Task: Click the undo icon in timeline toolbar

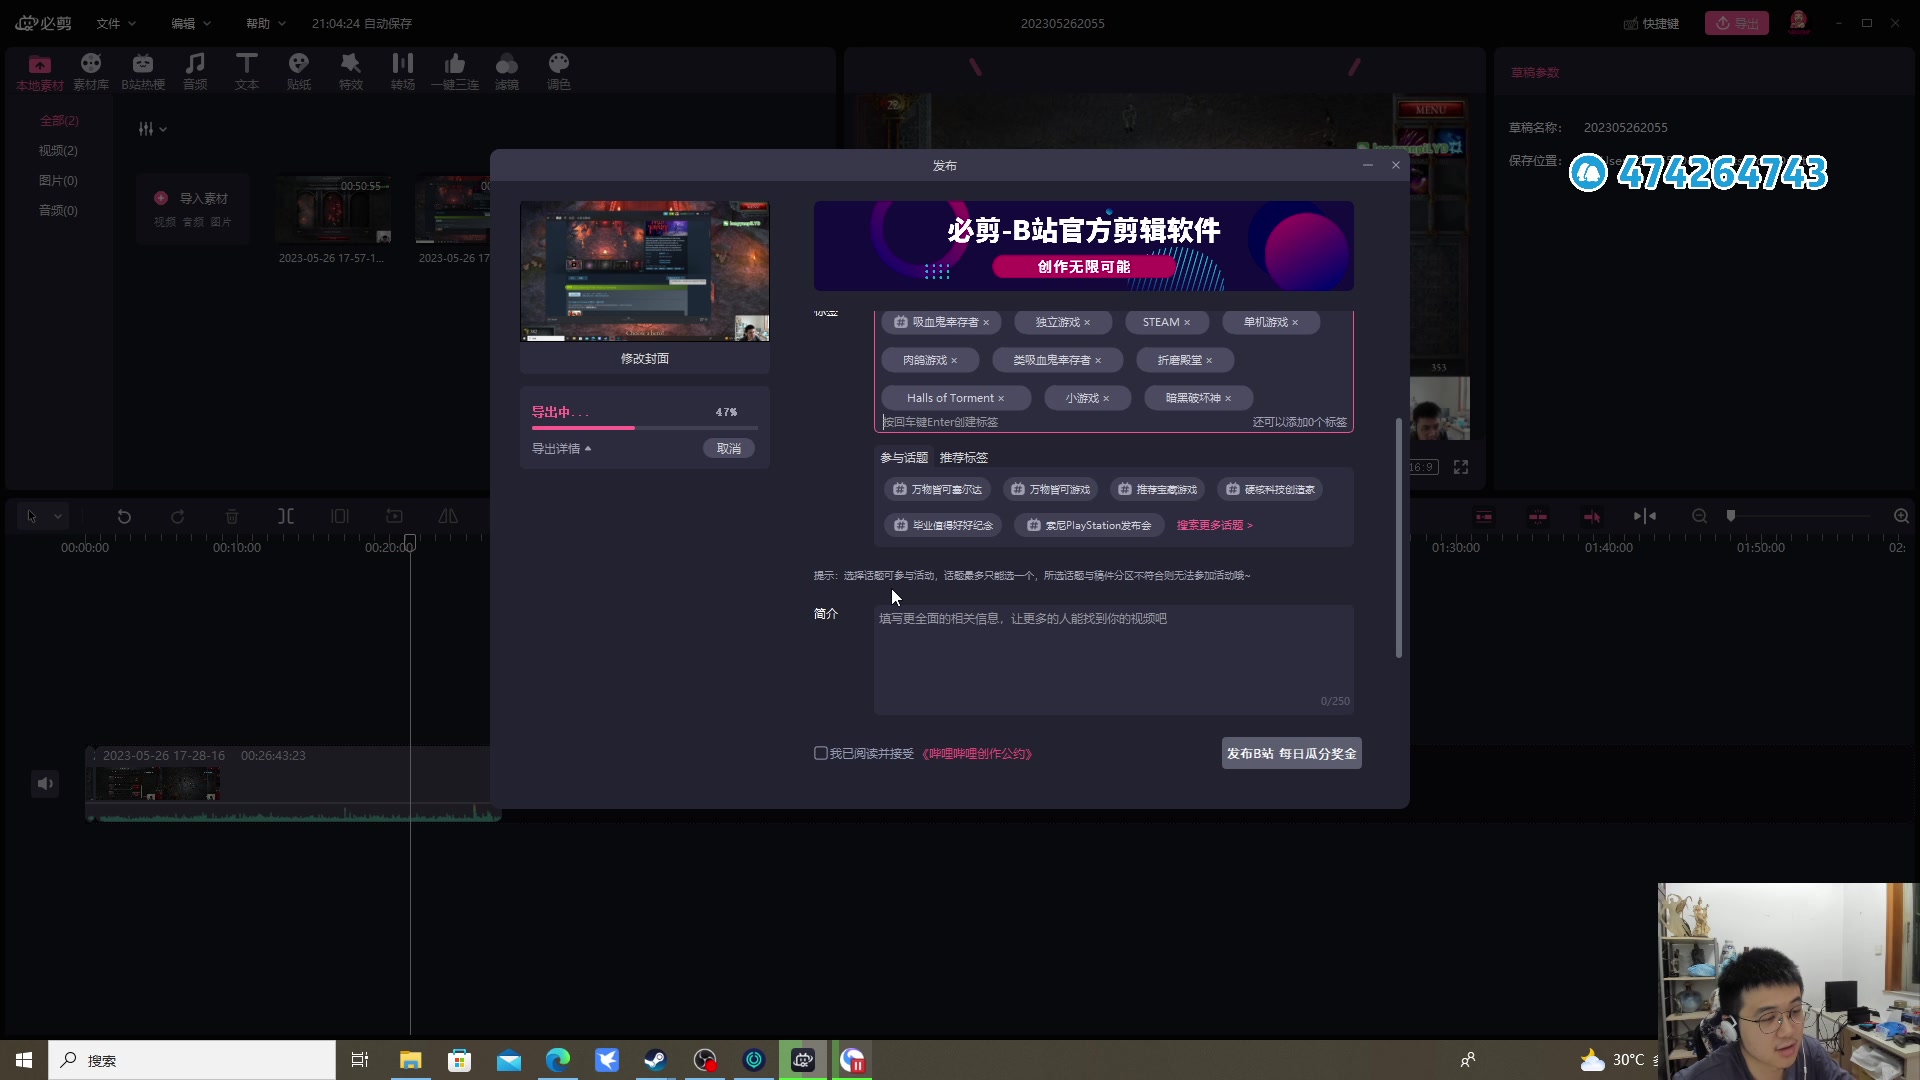Action: coord(124,516)
